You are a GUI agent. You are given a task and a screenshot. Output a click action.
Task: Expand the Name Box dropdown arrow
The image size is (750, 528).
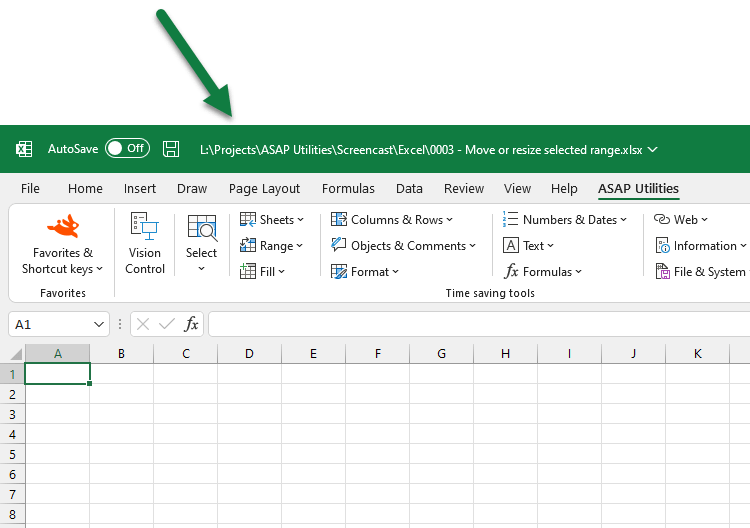pos(99,324)
